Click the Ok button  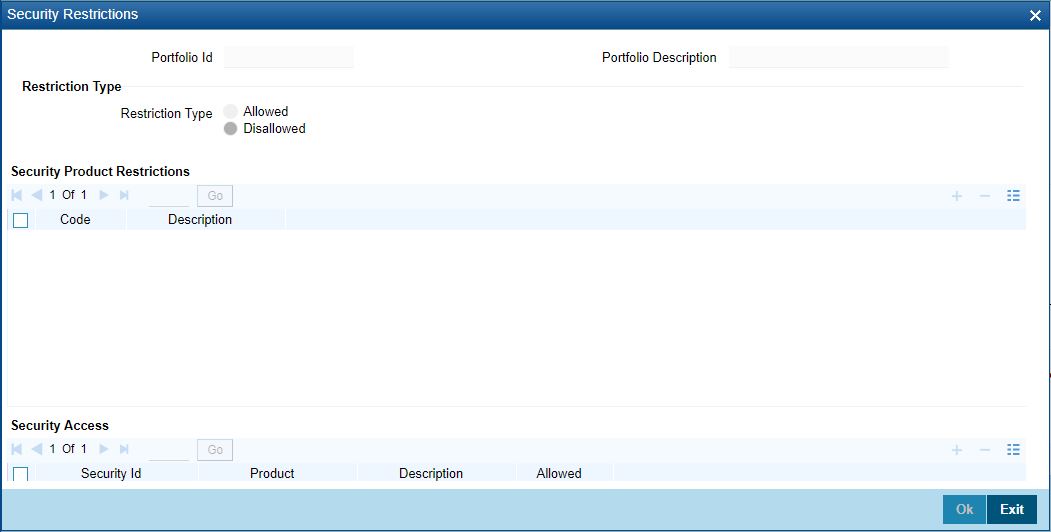[x=965, y=509]
